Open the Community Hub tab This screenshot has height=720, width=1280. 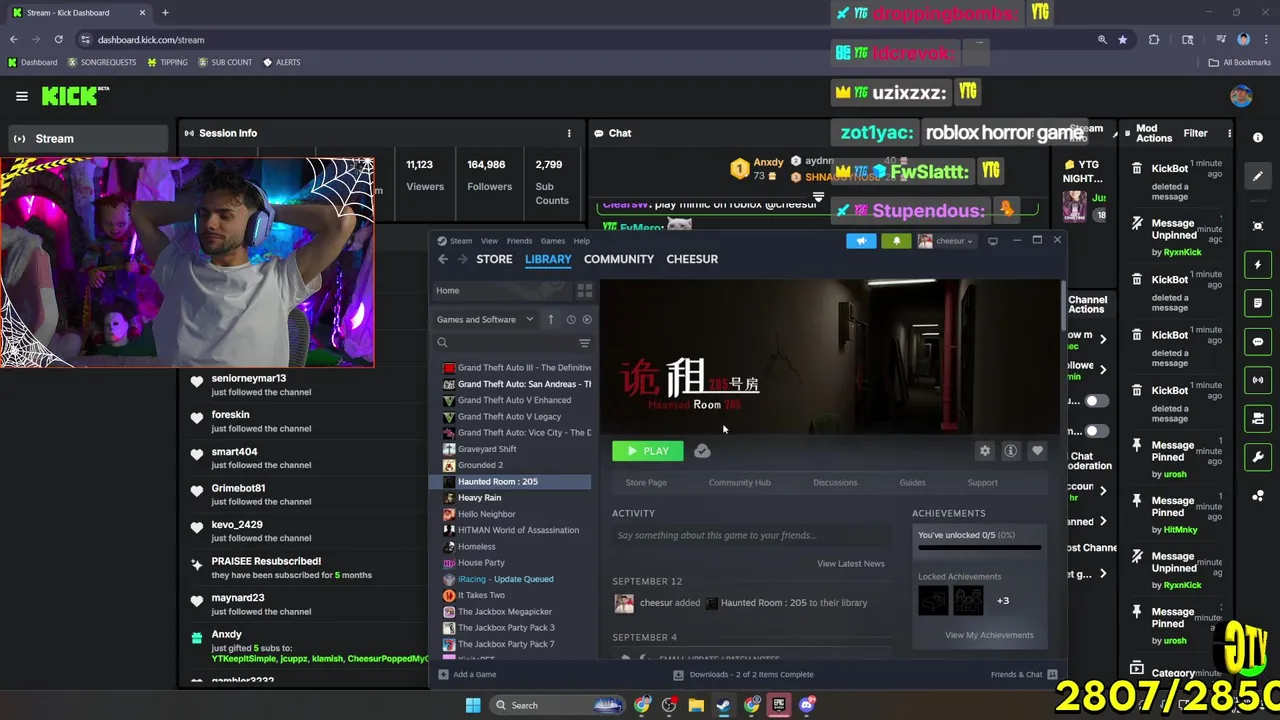click(740, 483)
